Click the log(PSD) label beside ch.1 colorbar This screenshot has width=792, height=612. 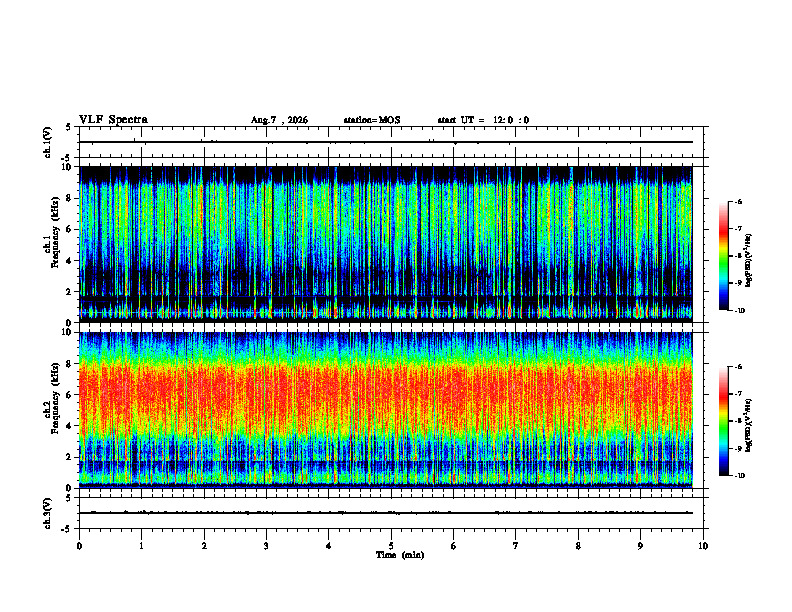coord(749,261)
